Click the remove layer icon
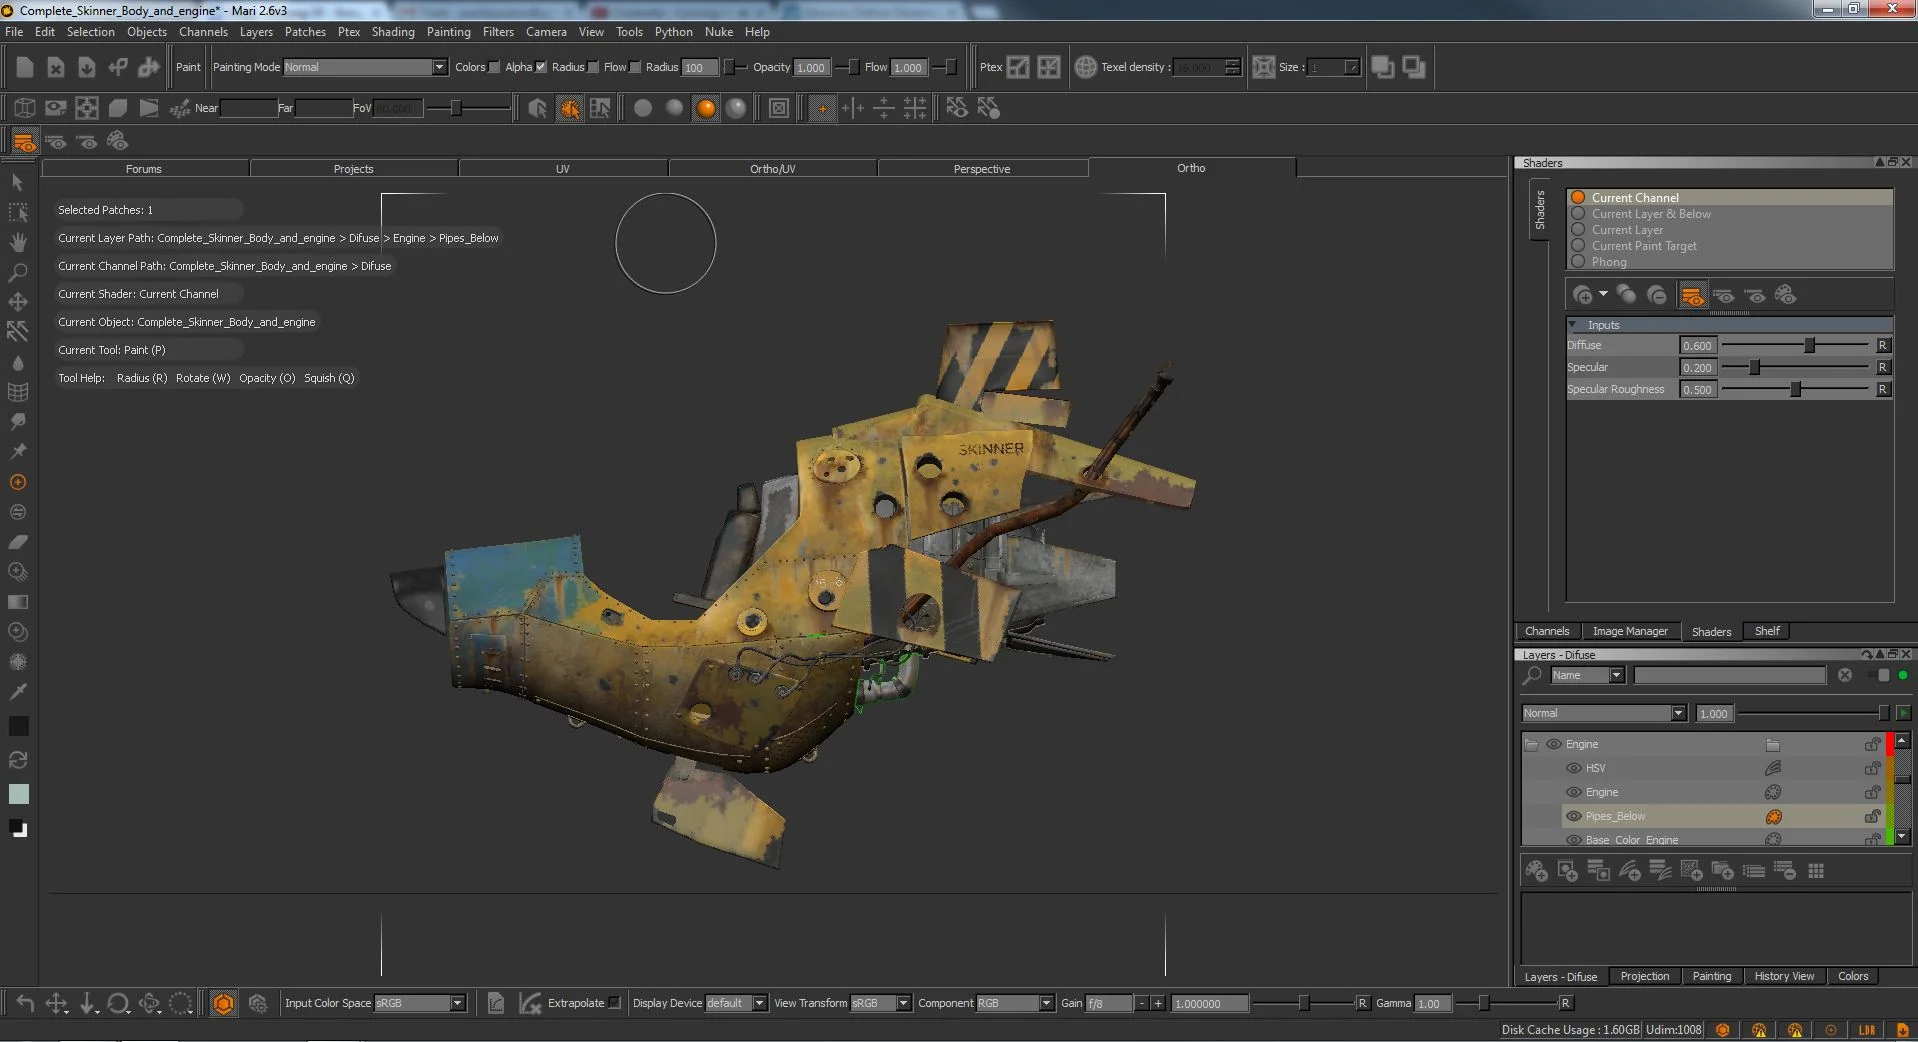 (1785, 871)
